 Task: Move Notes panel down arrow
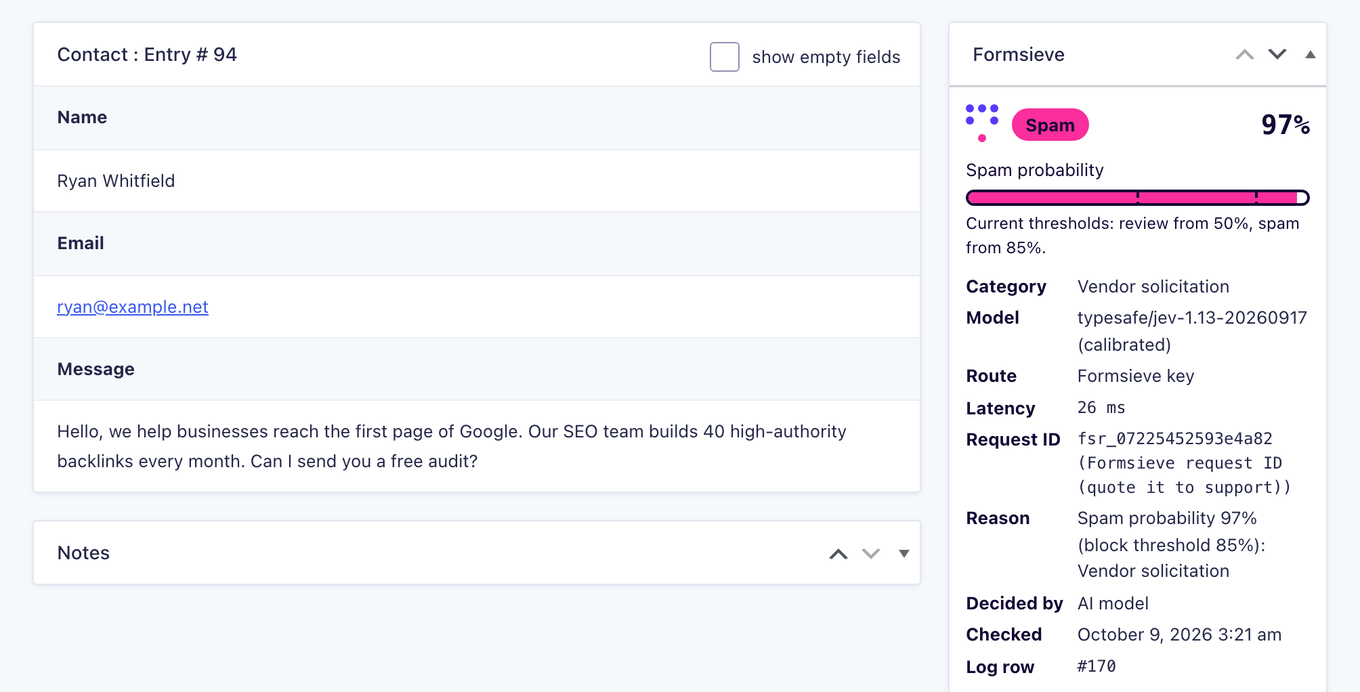click(x=871, y=553)
